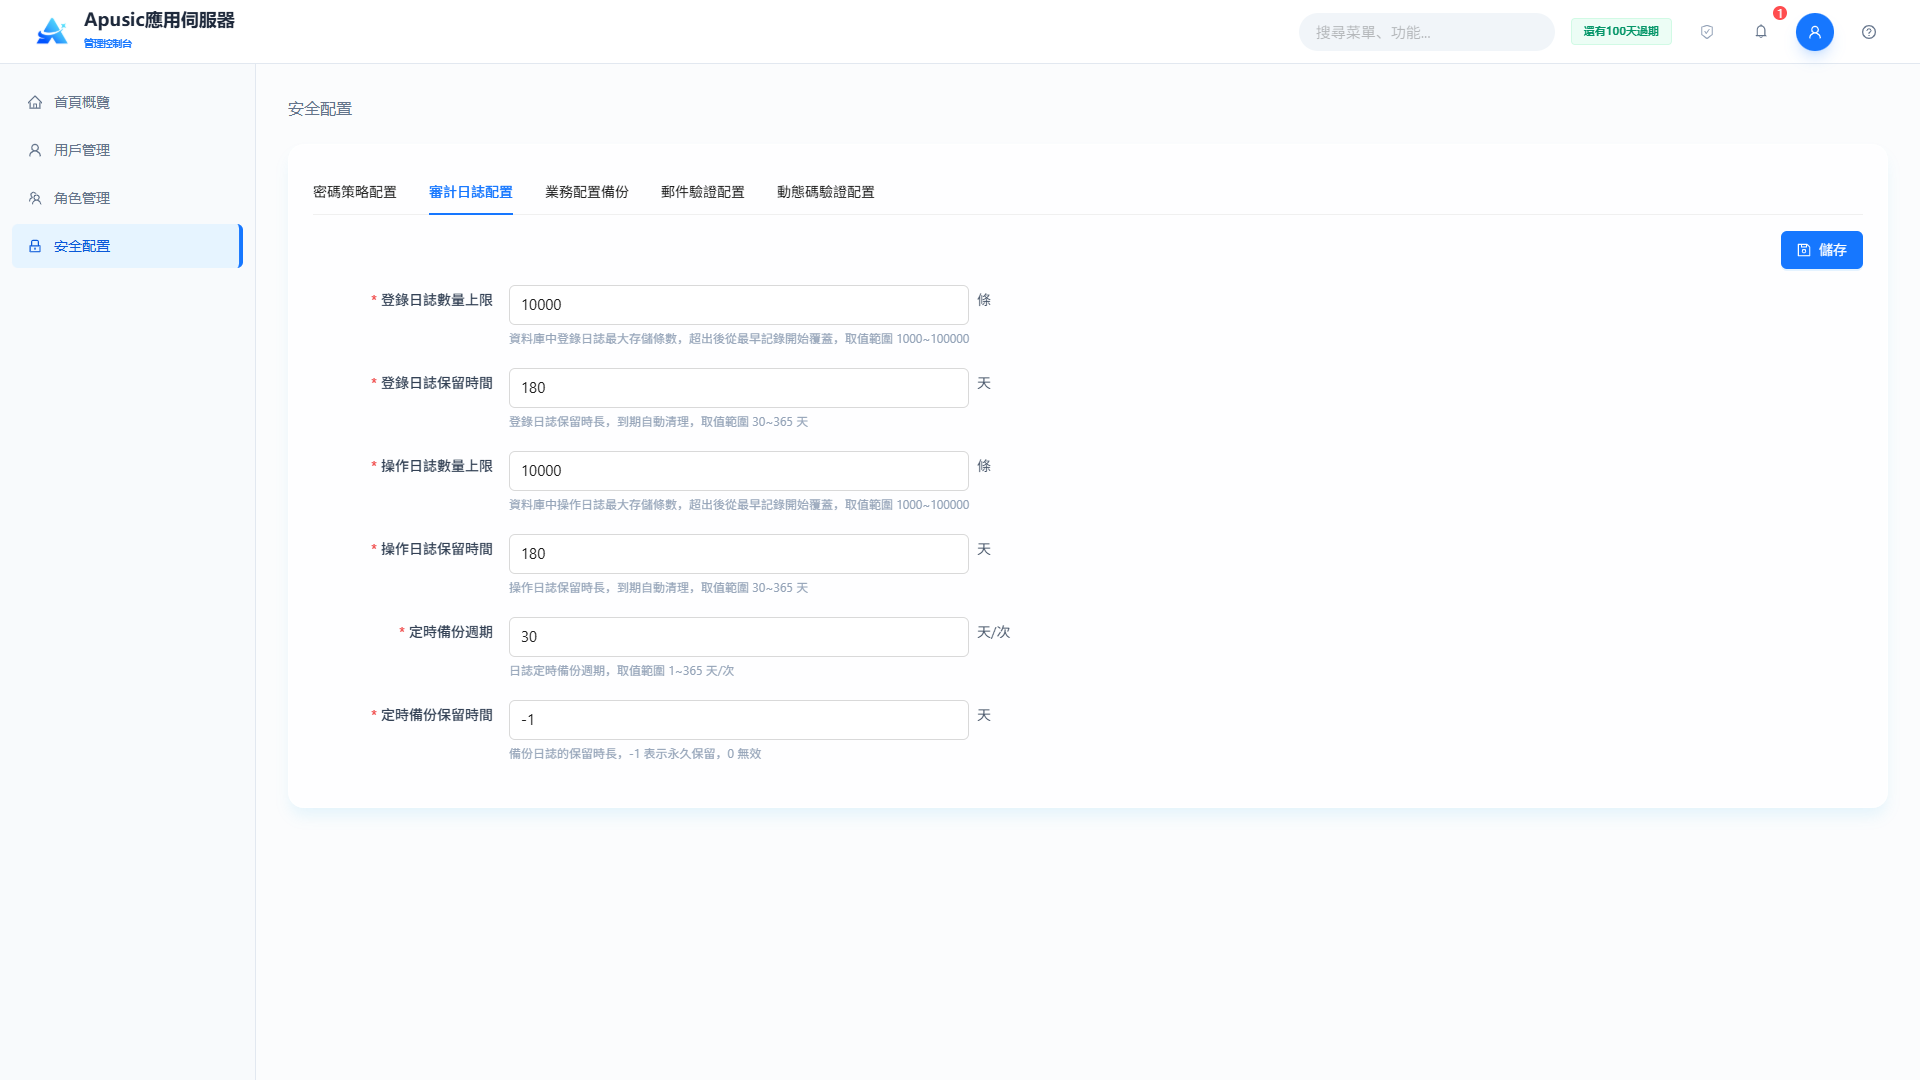1920x1080 pixels.
Task: Click the 安全配置 page heading
Action: tap(320, 109)
